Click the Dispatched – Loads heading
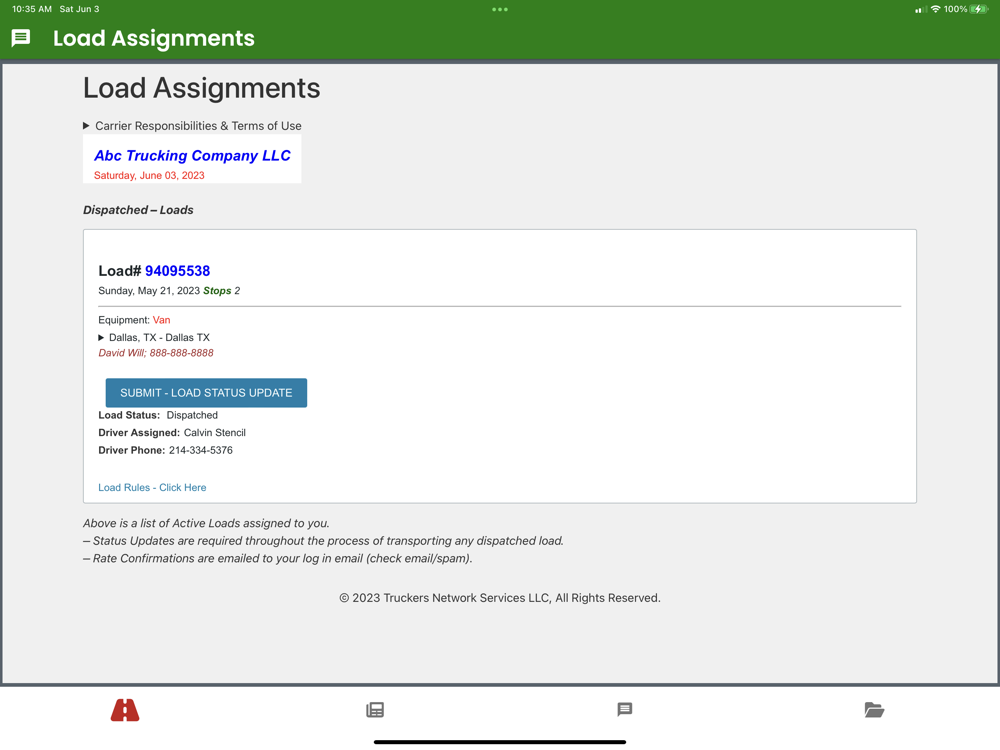Screen dimensions: 1000x750 click(138, 210)
